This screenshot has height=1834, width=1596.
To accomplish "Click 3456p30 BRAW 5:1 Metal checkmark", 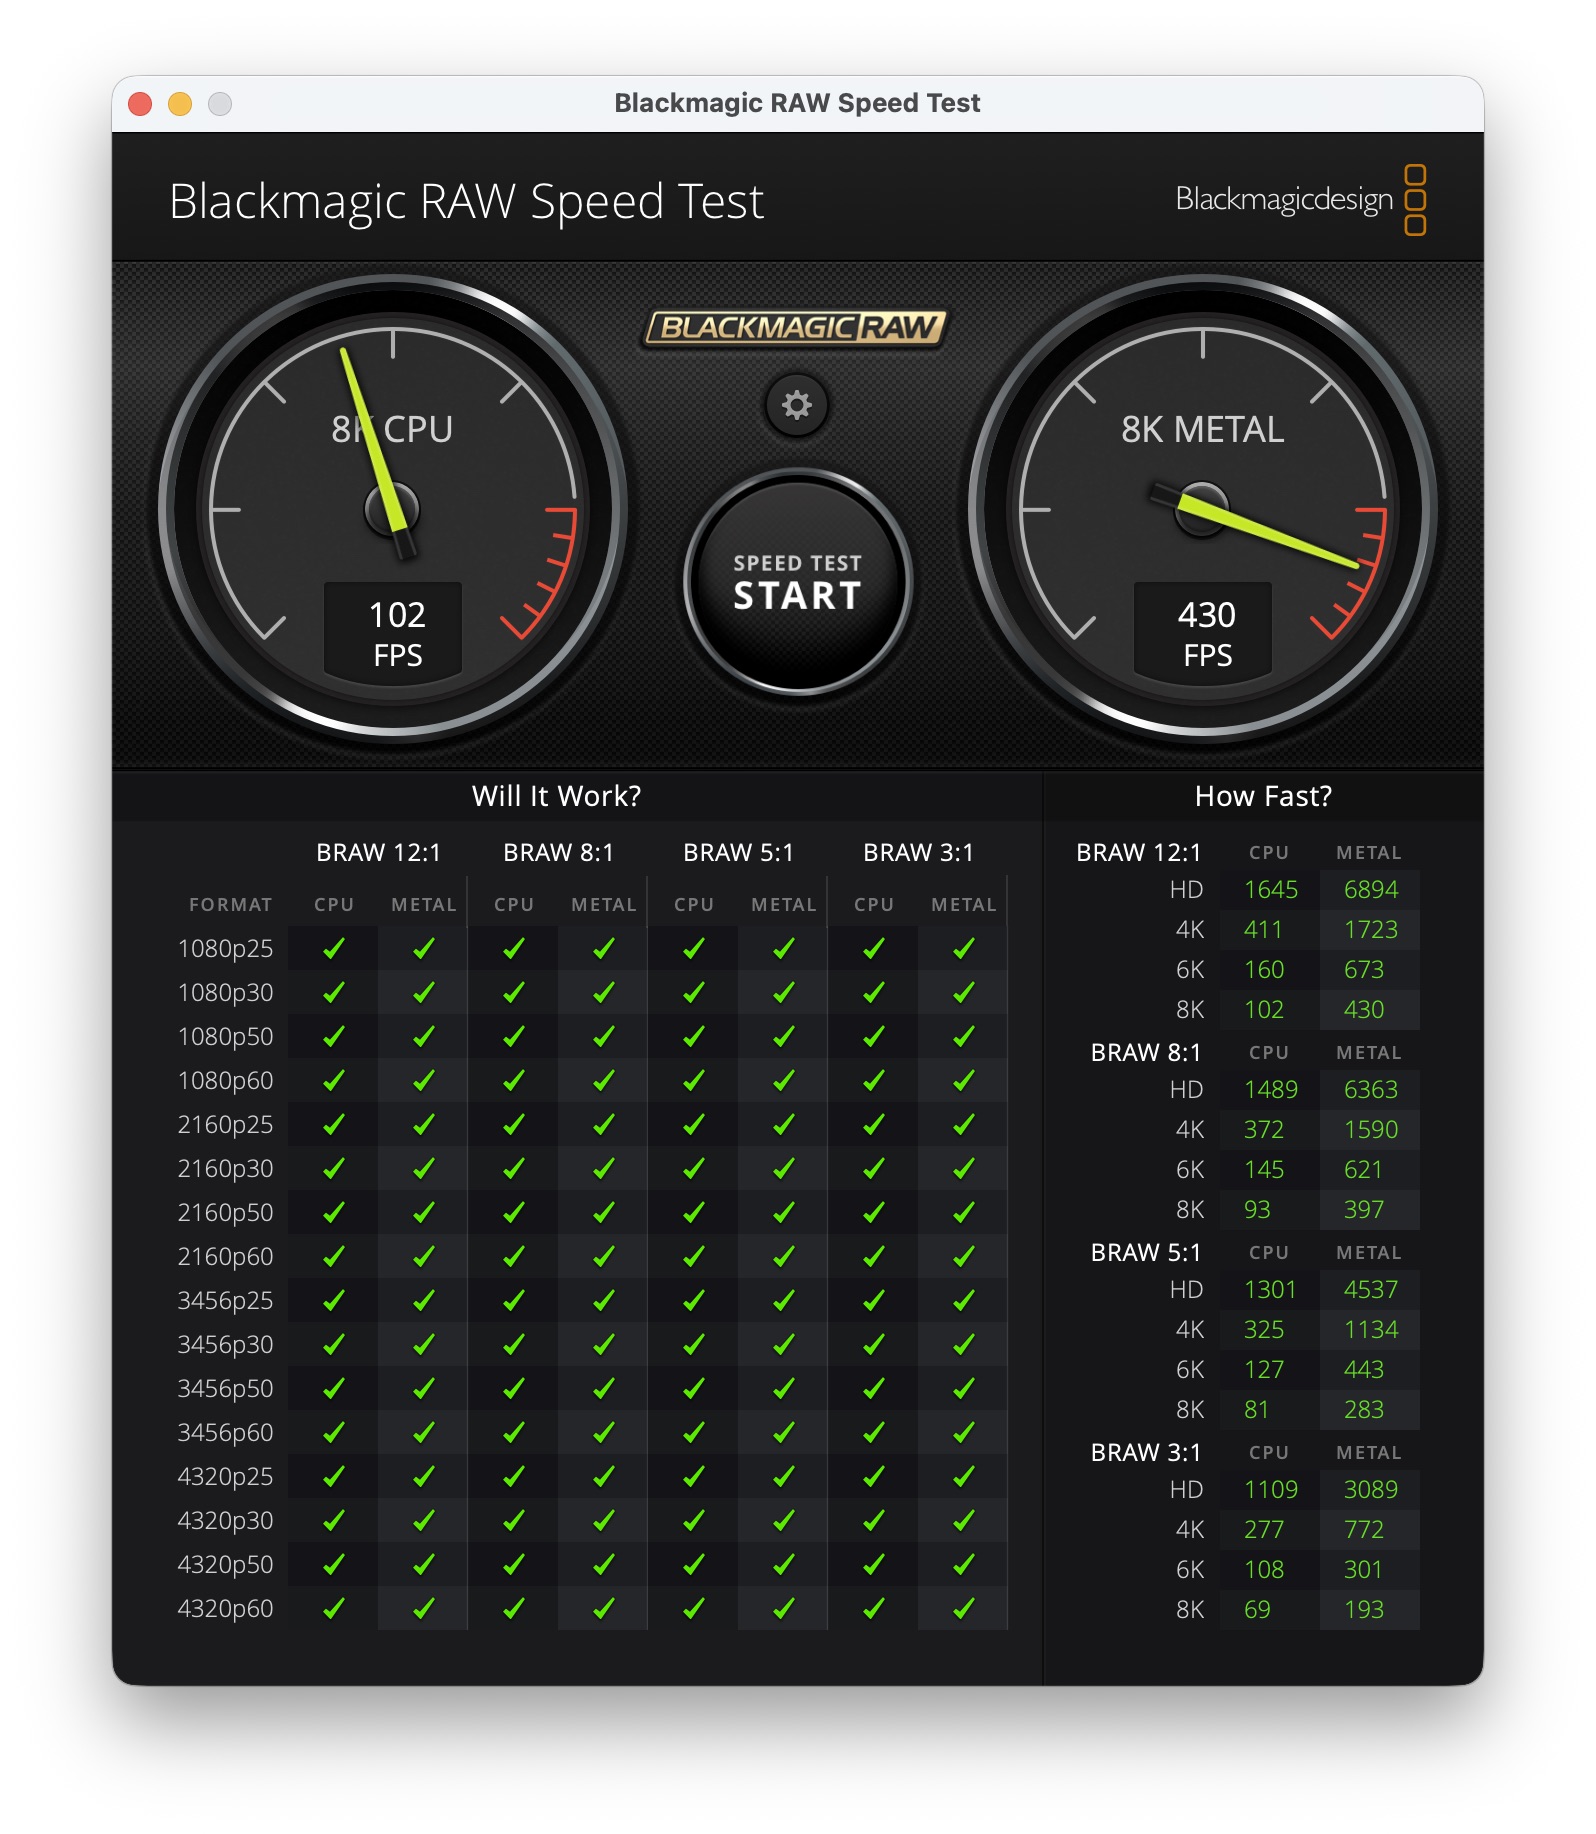I will point(783,1344).
